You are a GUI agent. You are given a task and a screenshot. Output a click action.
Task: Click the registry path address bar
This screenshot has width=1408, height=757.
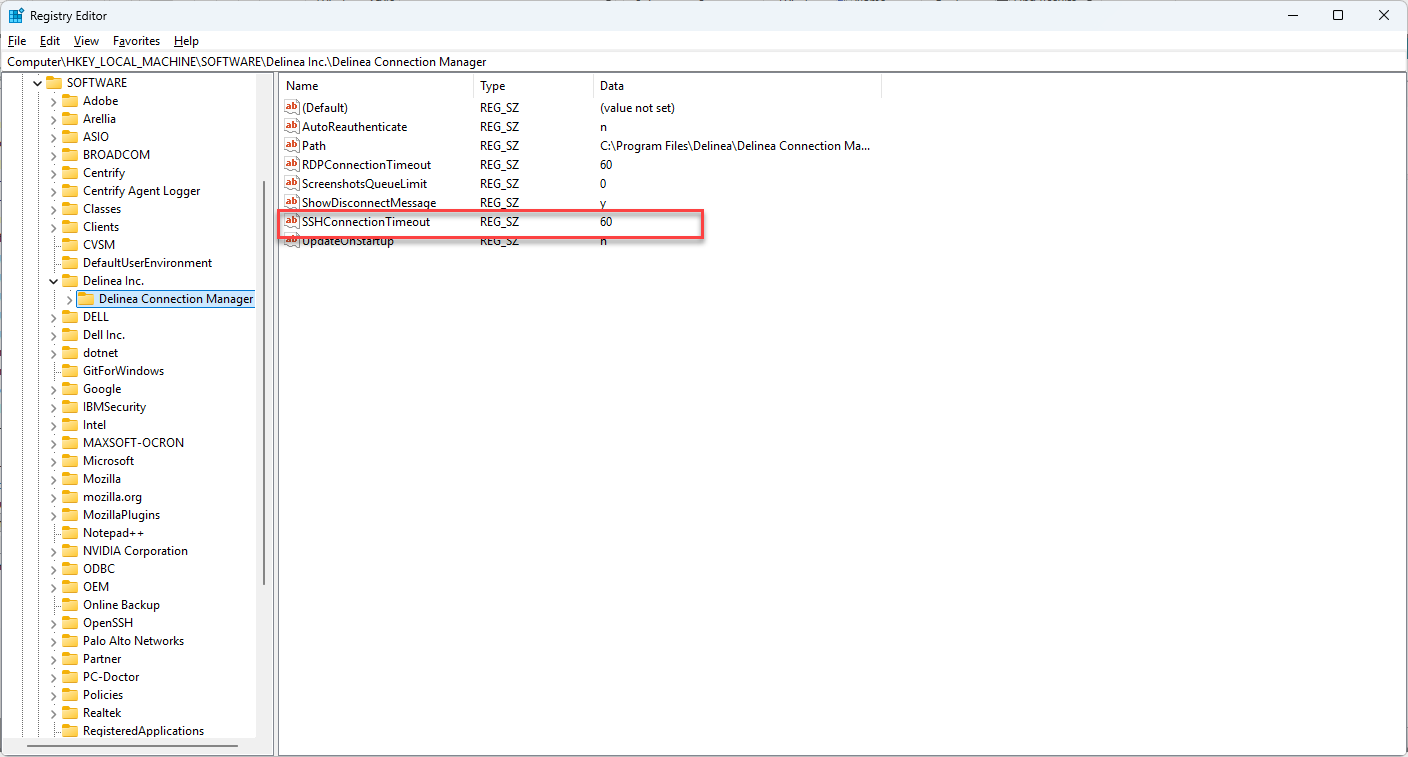point(700,62)
